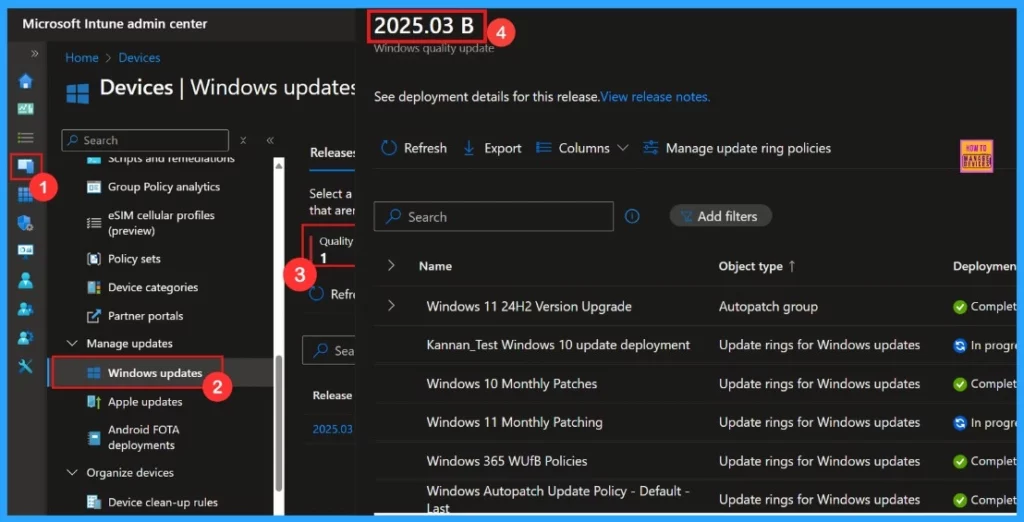Open Tenant administration icon
This screenshot has height=522, width=1024.
click(x=25, y=338)
